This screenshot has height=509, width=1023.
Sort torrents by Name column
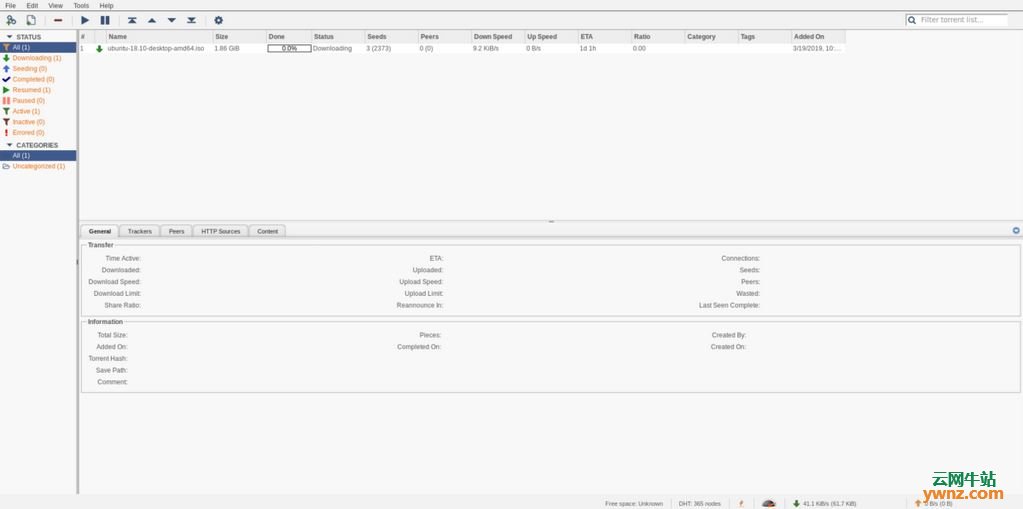coord(159,37)
